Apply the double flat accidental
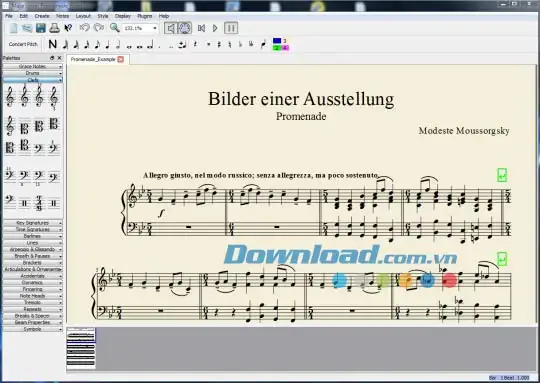This screenshot has height=383, width=540. tap(251, 44)
